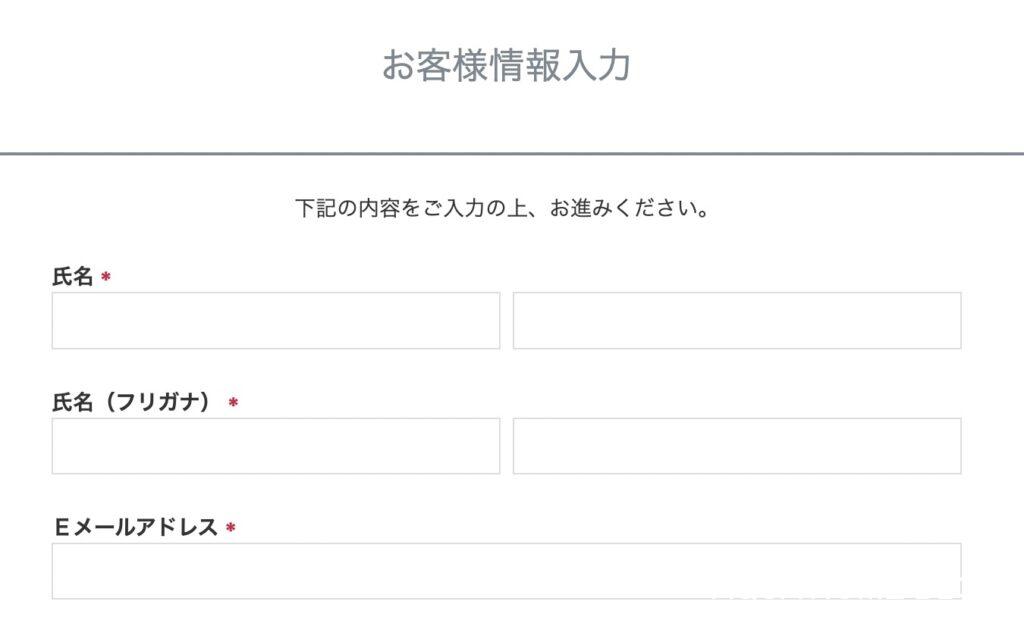Click the letter E in Eメールアドレス label
Image resolution: width=1024 pixels, height=620 pixels.
(61, 527)
